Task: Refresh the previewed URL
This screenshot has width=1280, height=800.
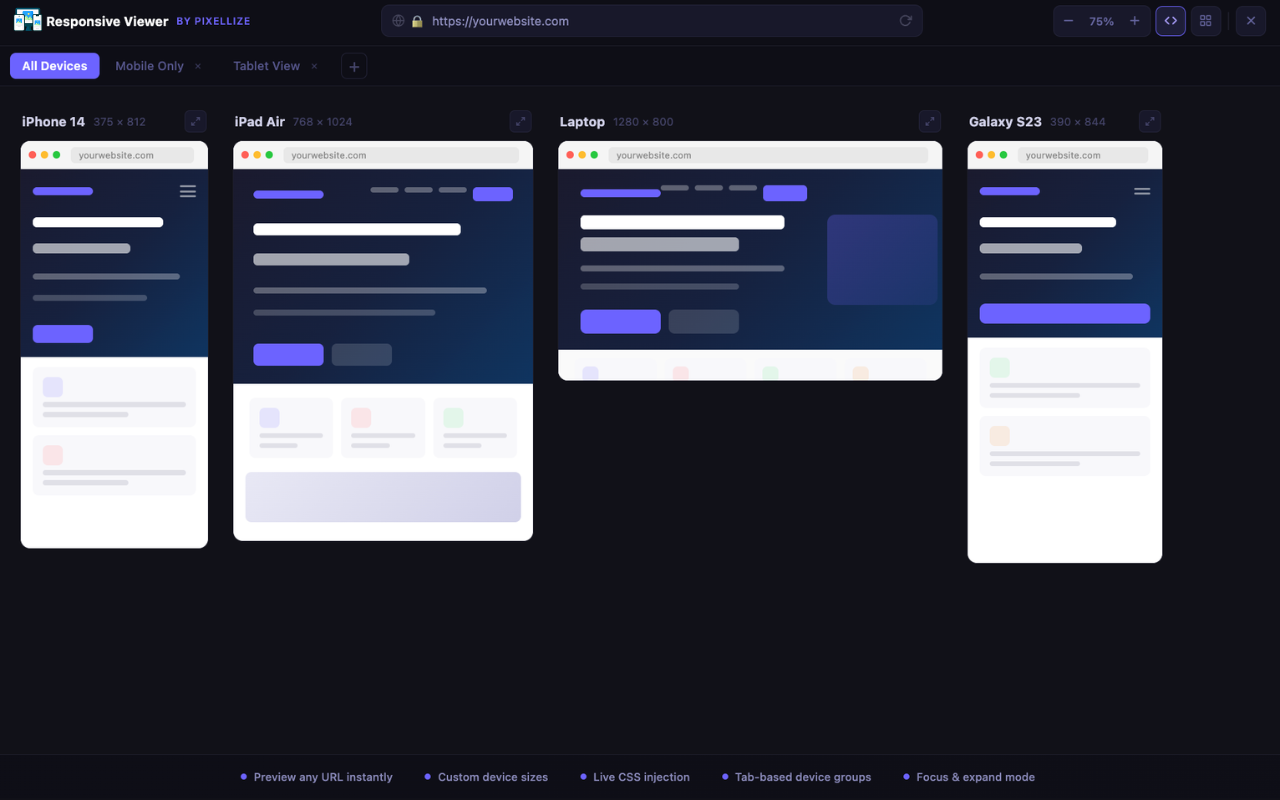Action: coord(905,20)
